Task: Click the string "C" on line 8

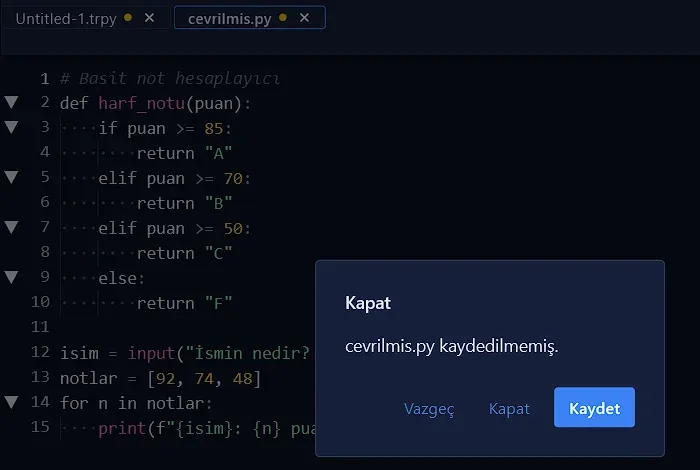Action: [218, 254]
